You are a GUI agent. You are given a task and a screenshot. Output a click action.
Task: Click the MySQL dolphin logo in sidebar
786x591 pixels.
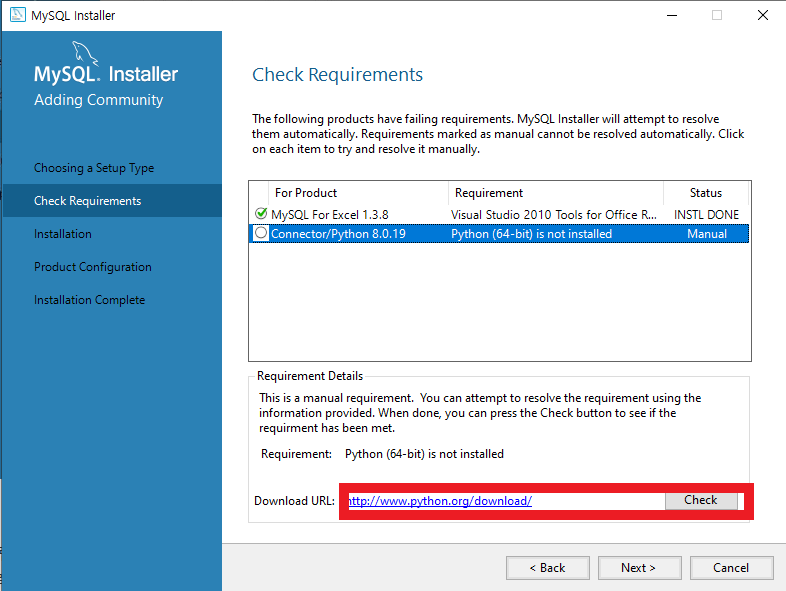[x=85, y=53]
